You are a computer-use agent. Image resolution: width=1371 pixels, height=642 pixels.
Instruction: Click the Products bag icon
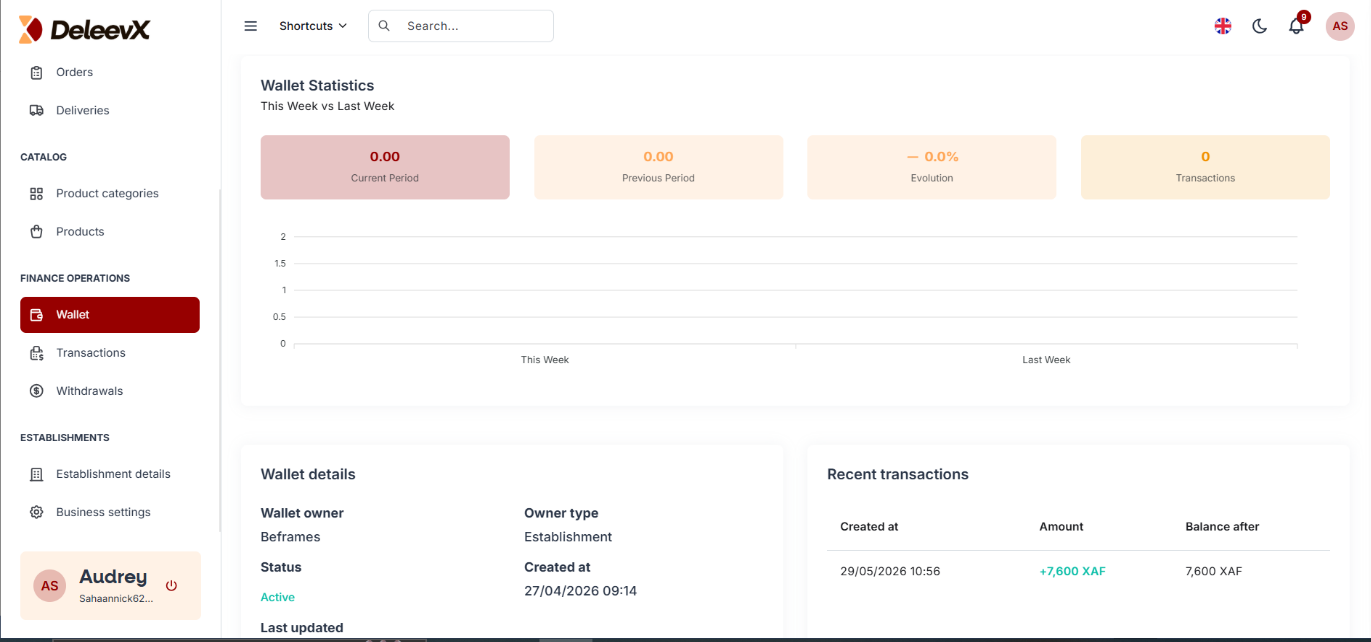point(37,231)
